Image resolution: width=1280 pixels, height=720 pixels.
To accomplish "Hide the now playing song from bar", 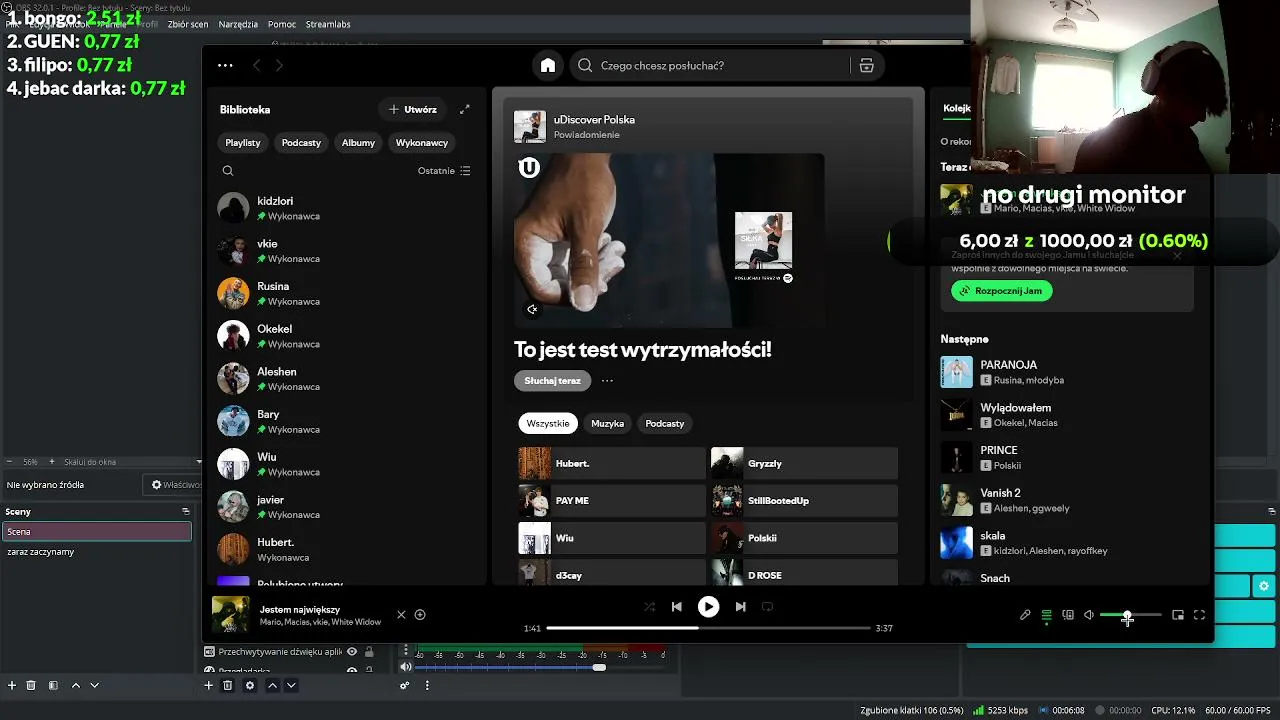I will coord(401,615).
